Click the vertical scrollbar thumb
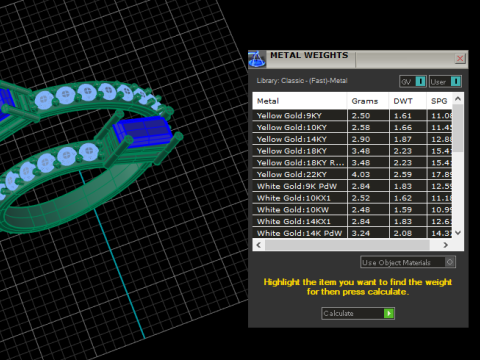The height and width of the screenshot is (360, 480). [x=458, y=128]
